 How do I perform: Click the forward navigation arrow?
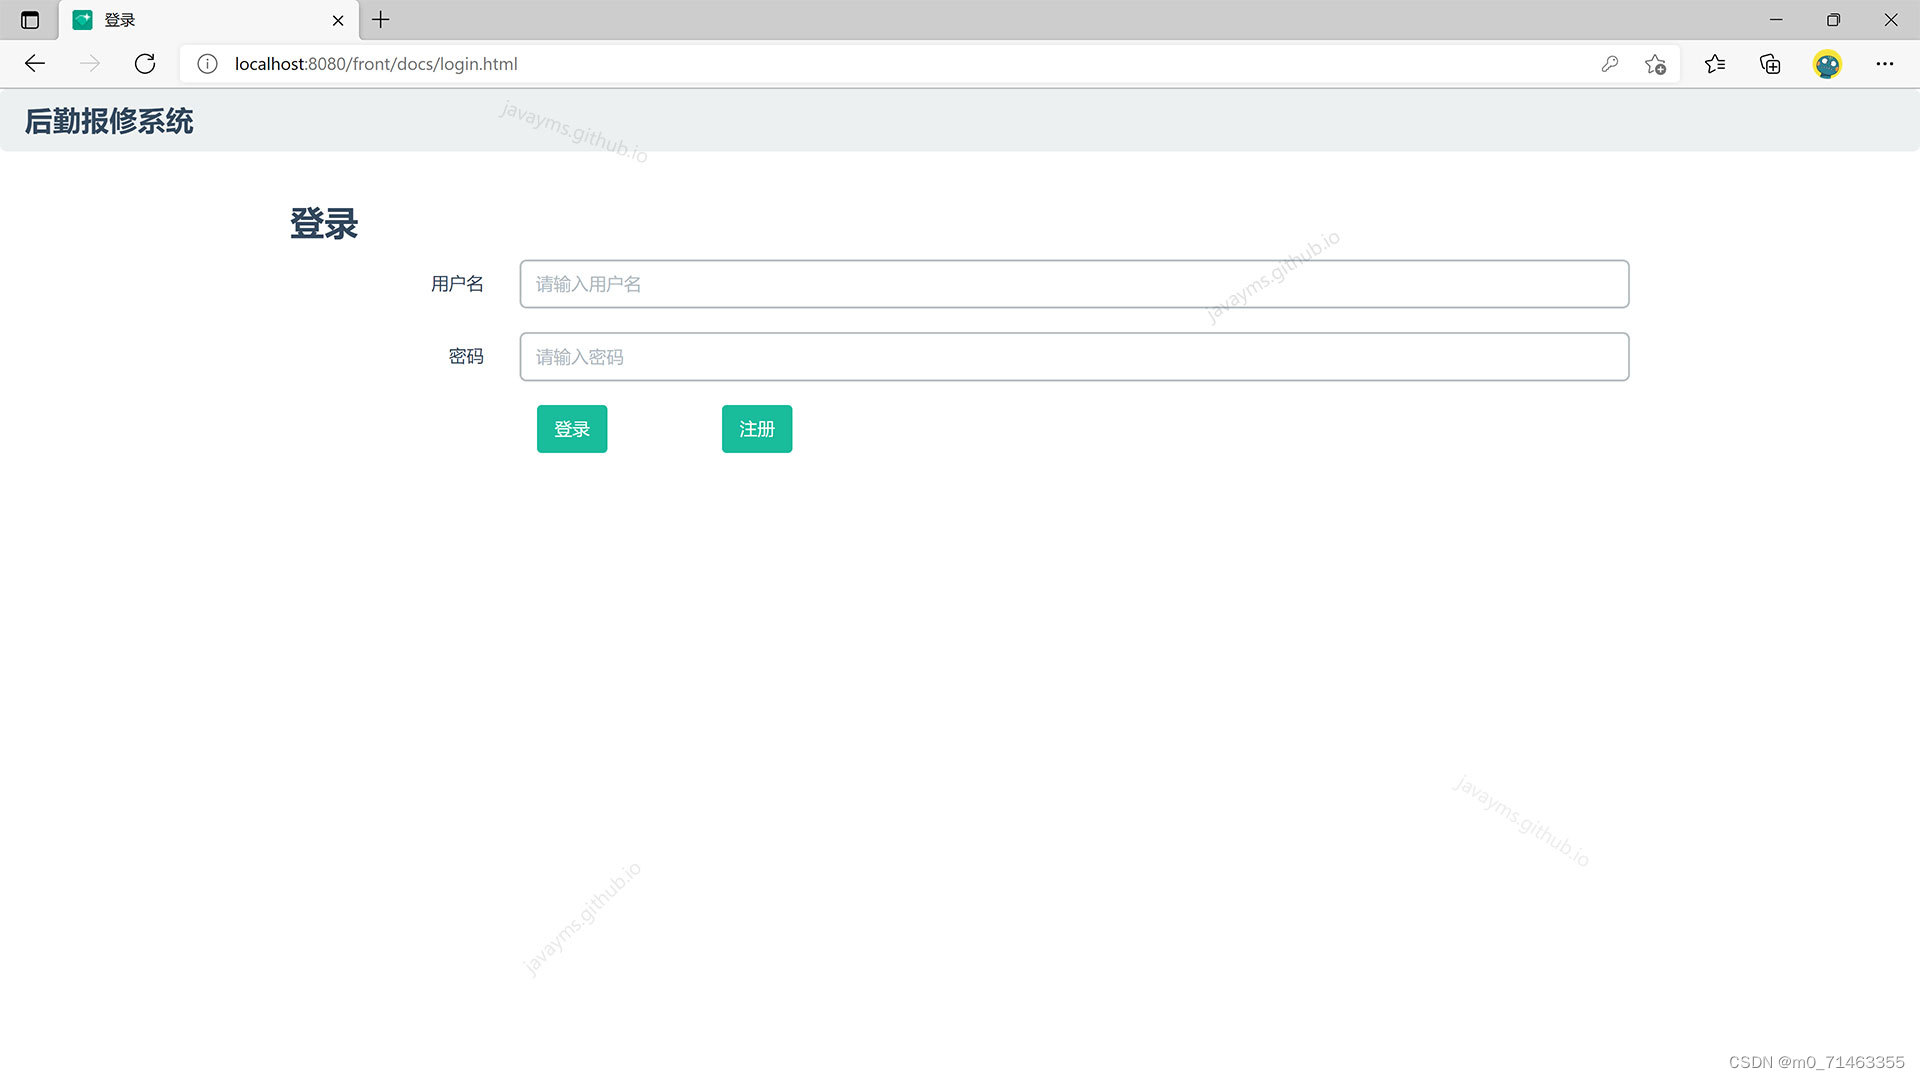90,64
